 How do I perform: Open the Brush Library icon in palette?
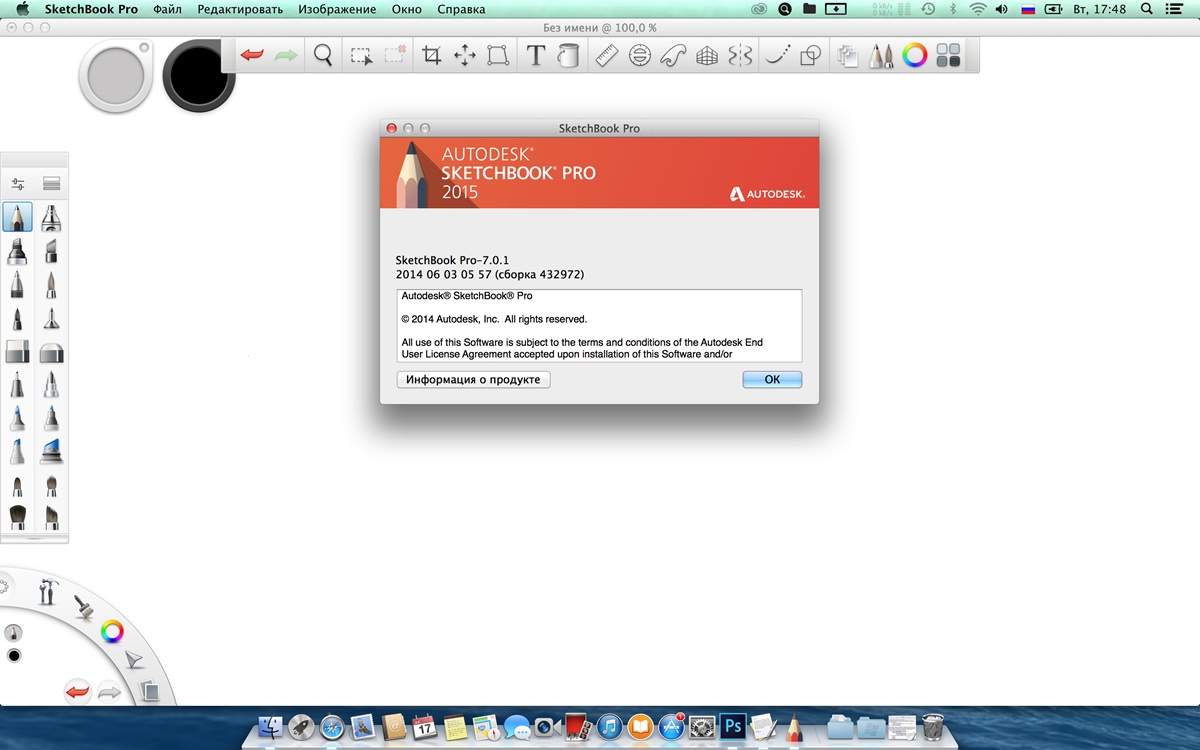(x=52, y=184)
